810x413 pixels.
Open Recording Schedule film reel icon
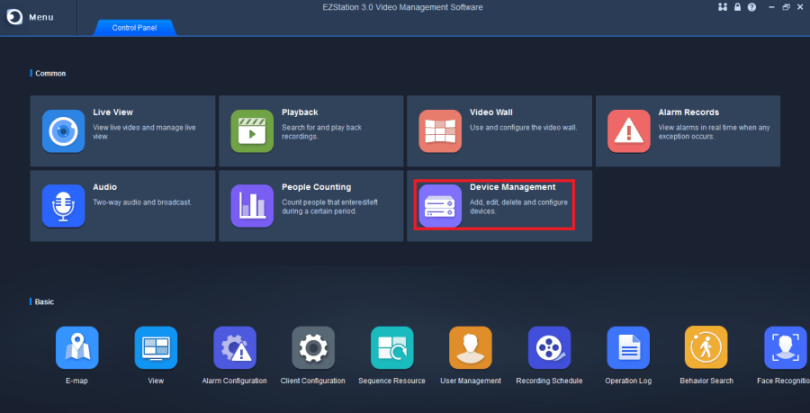click(549, 347)
